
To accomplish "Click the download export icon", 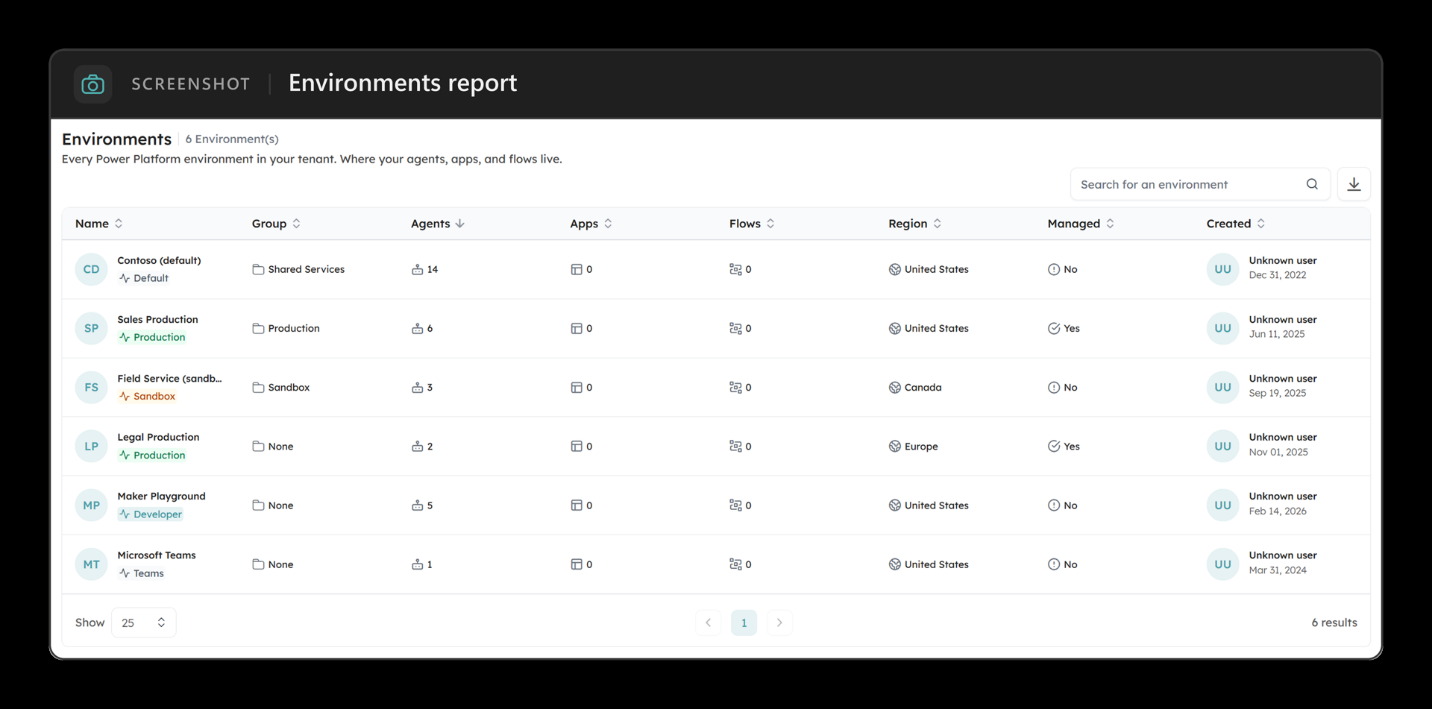I will tap(1354, 184).
